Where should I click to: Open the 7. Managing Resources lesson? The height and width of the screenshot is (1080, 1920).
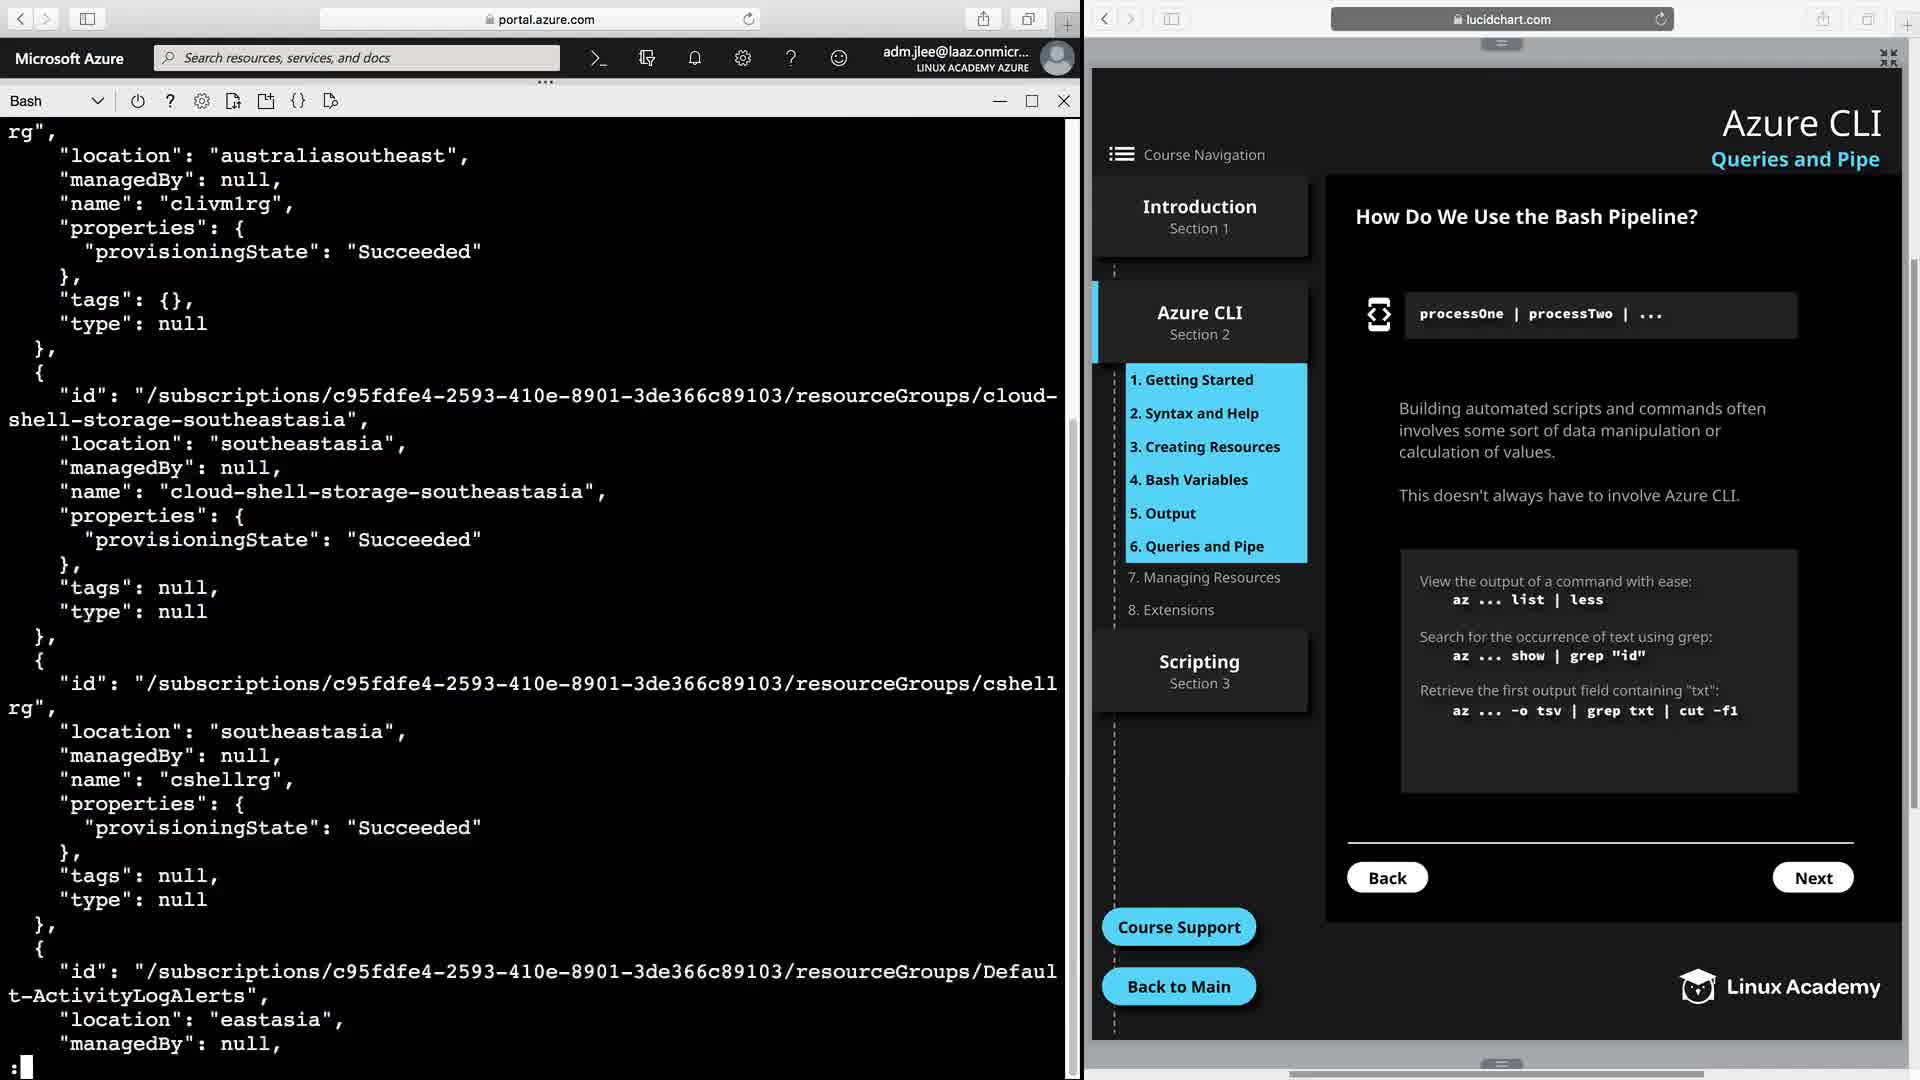click(x=1203, y=578)
